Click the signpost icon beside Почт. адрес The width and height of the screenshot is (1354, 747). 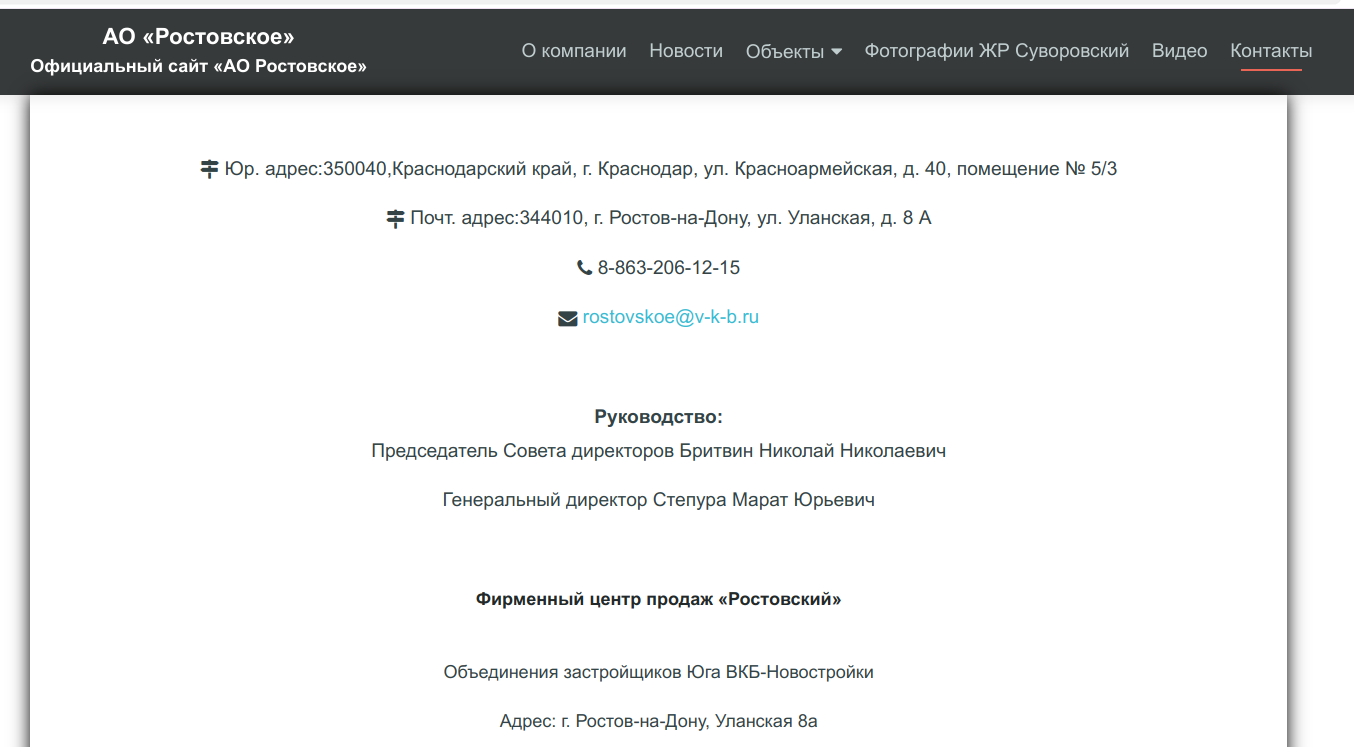tap(395, 218)
